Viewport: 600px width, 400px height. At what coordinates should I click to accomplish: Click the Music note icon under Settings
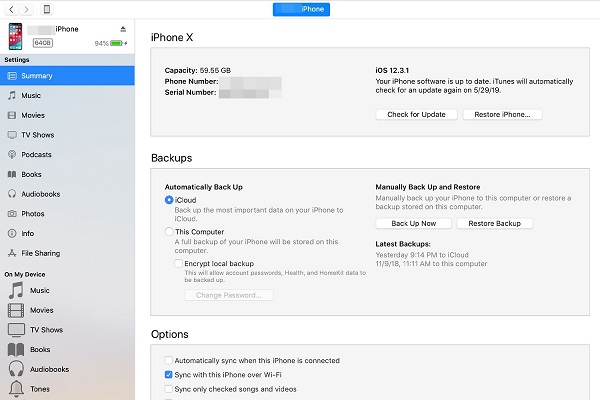click(x=12, y=95)
